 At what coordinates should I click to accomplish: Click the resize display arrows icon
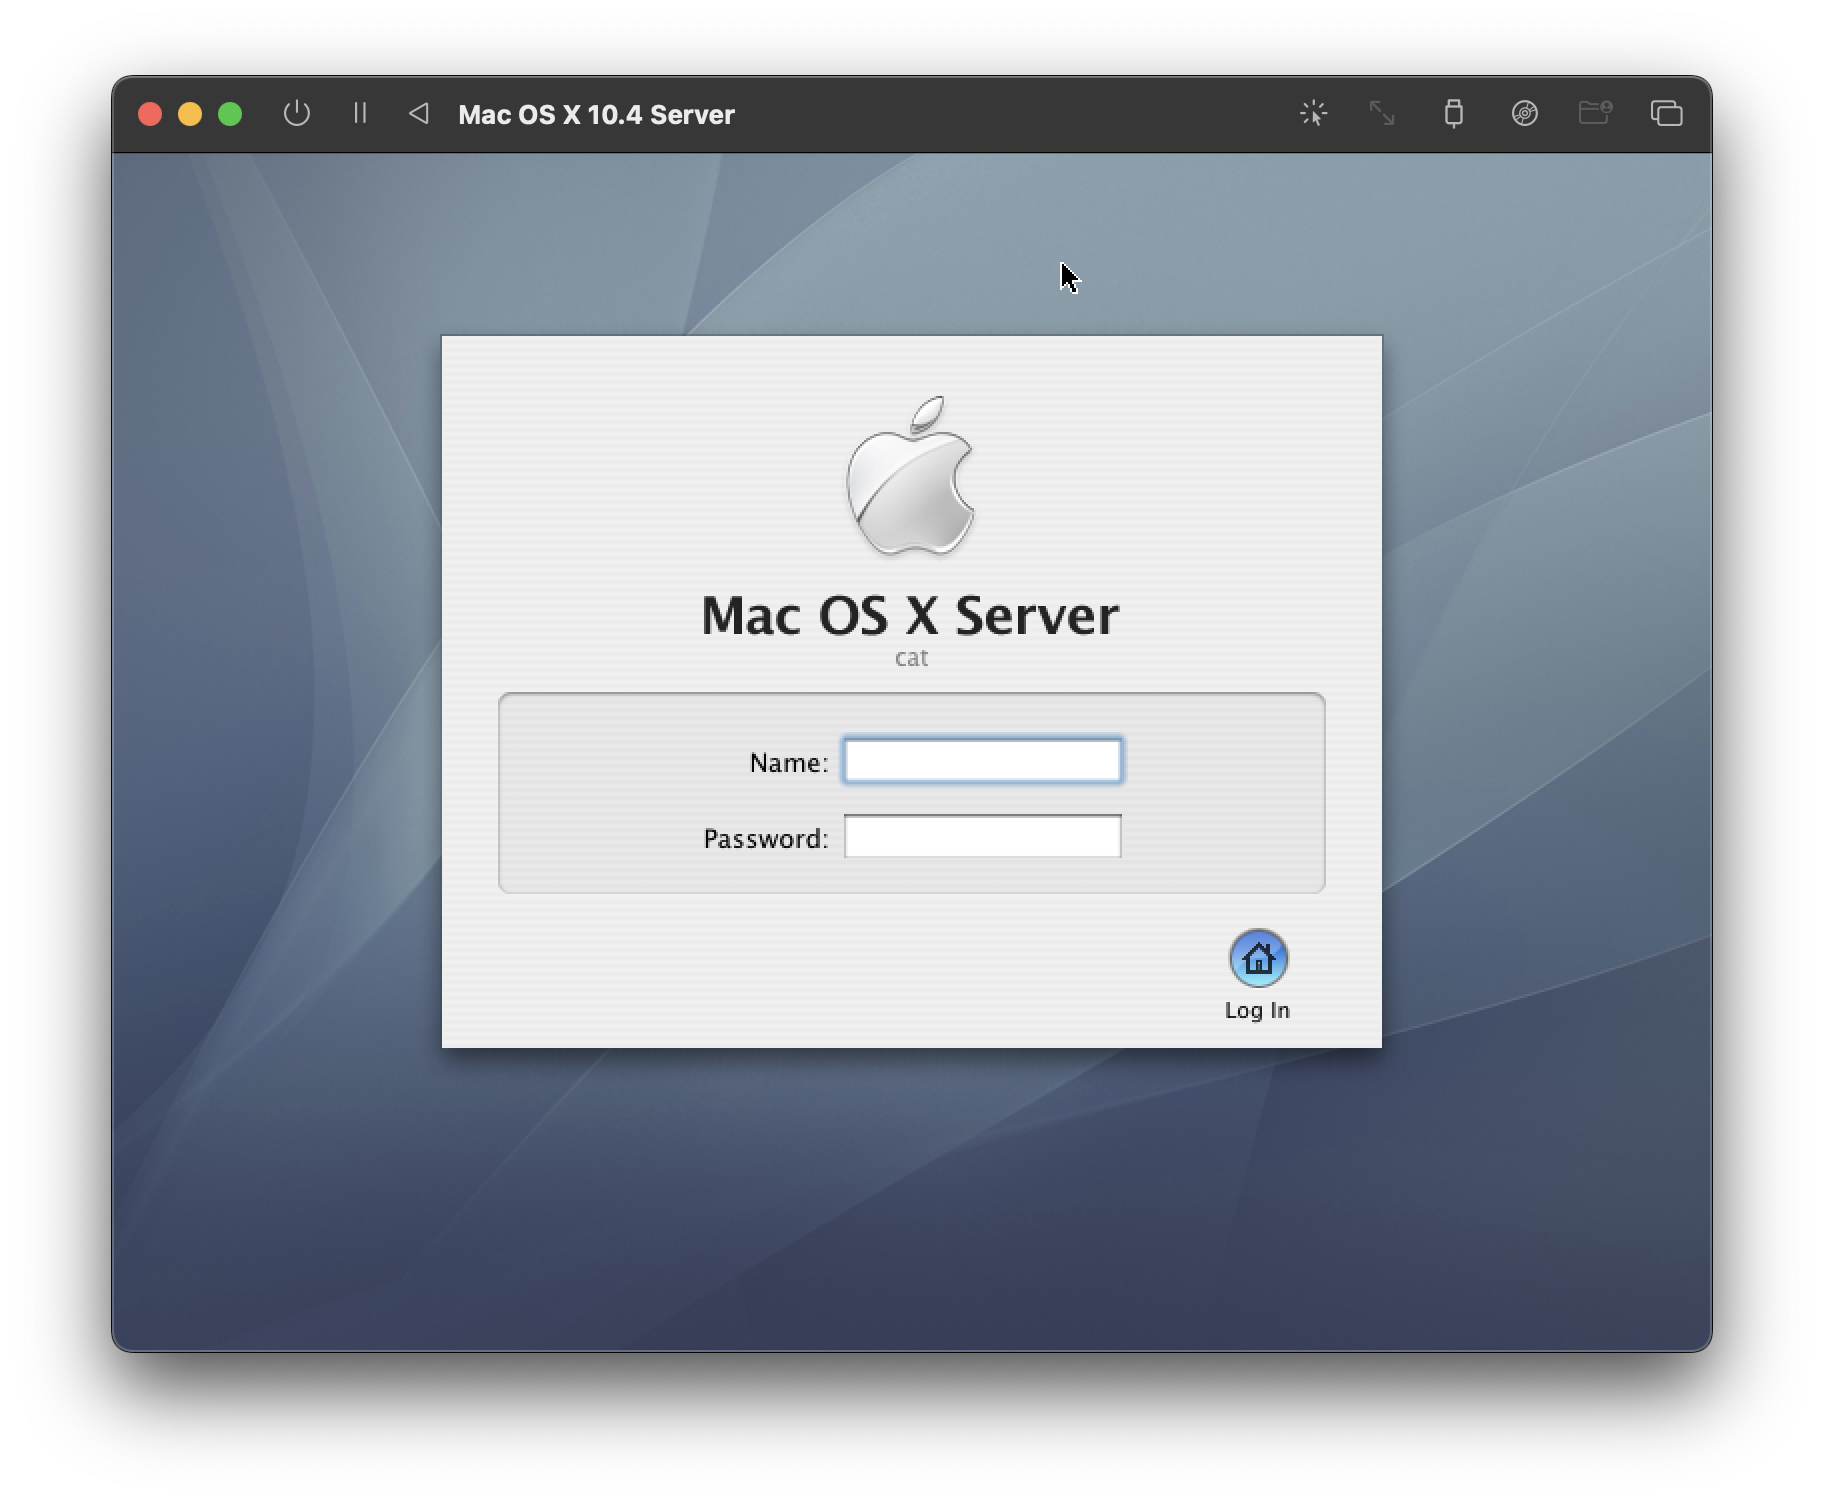coord(1382,114)
